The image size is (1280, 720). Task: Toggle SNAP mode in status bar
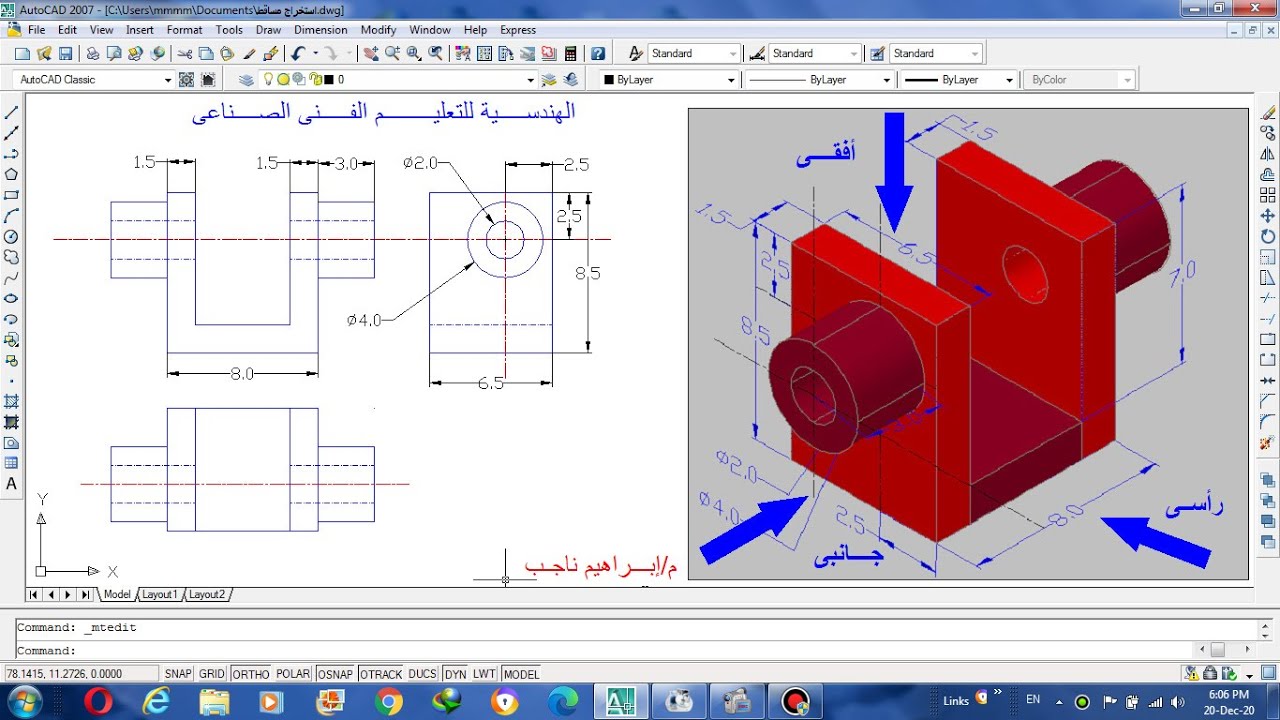tap(178, 674)
